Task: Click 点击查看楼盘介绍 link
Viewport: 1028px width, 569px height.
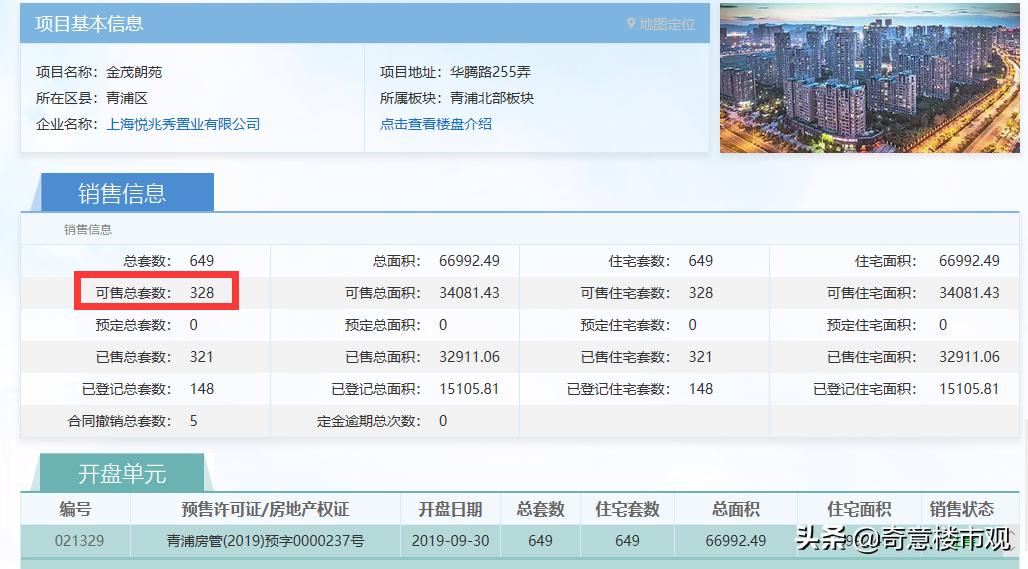Action: (x=435, y=124)
